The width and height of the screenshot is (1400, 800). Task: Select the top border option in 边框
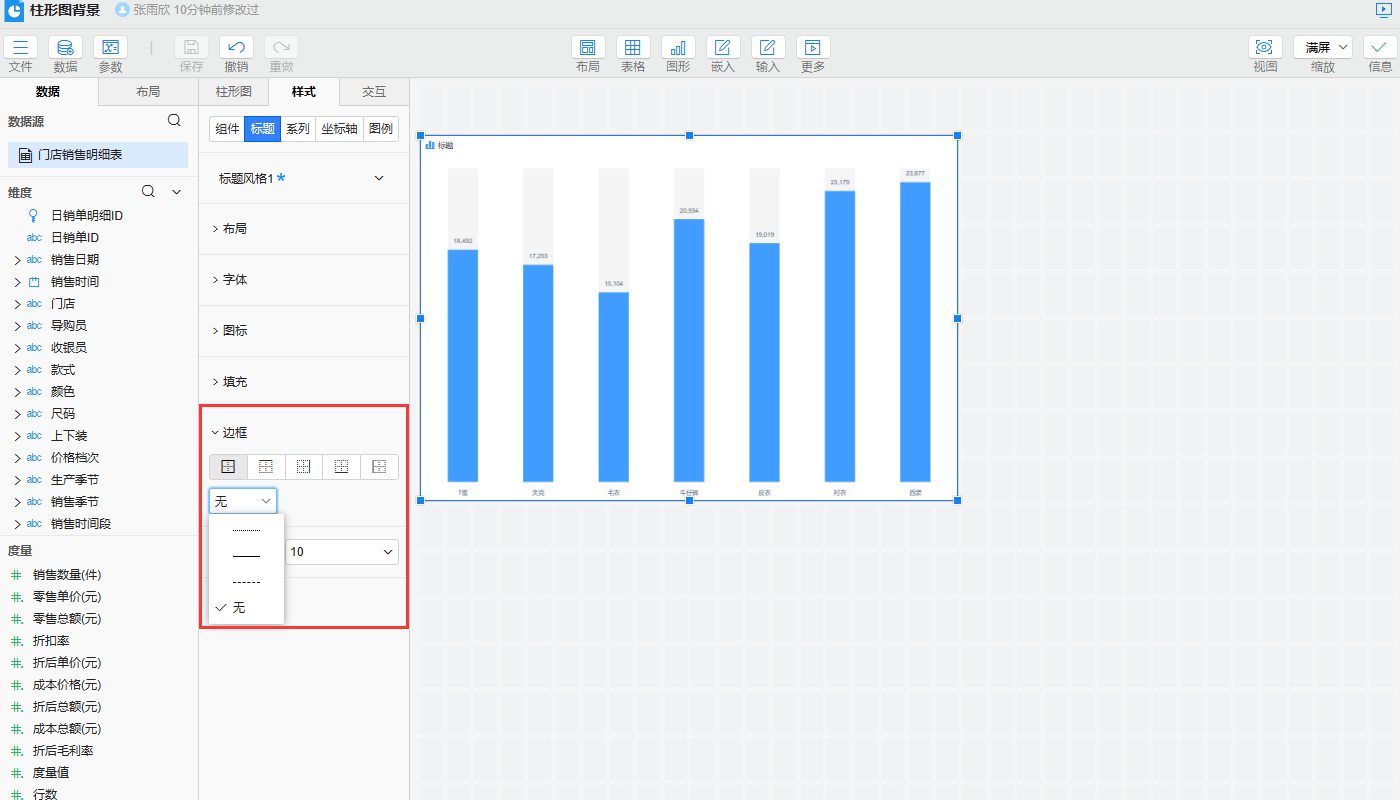click(x=266, y=467)
